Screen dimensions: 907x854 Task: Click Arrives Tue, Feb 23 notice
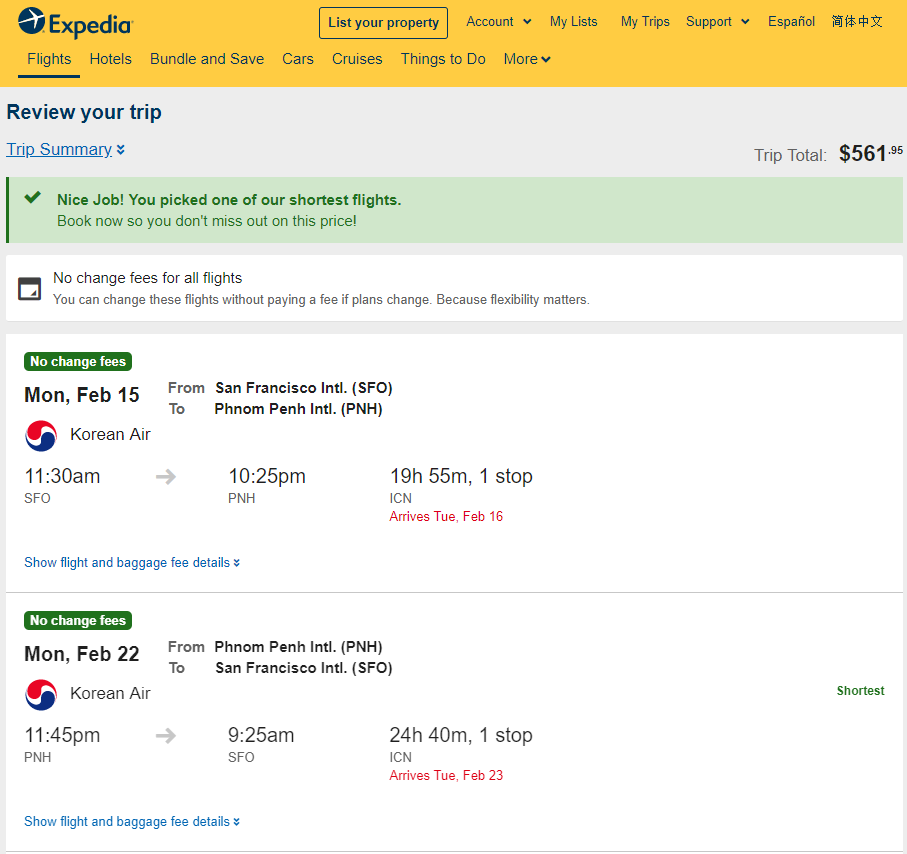(446, 776)
